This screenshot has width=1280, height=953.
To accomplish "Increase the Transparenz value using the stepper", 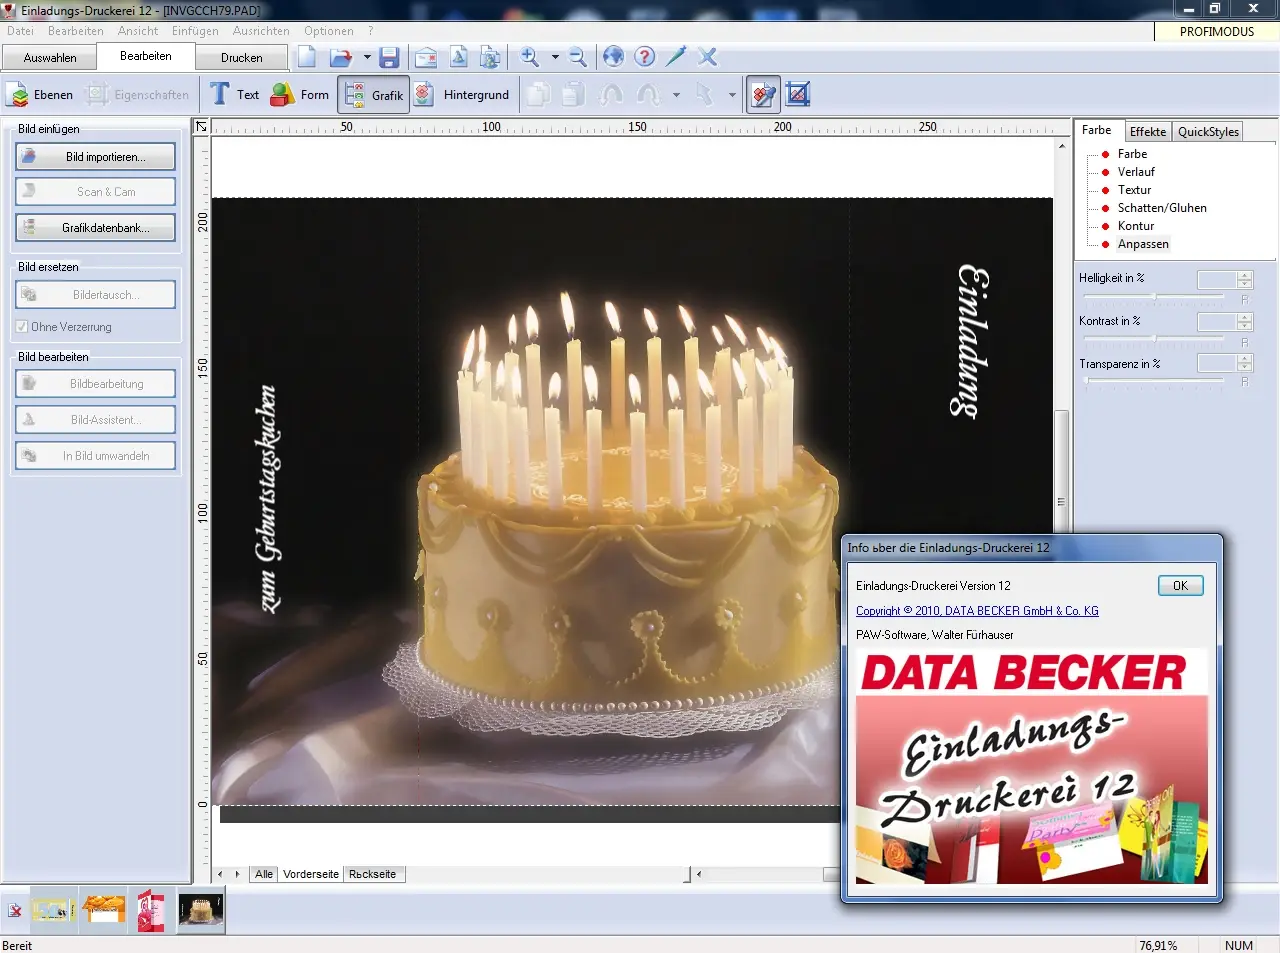I will coord(1245,359).
